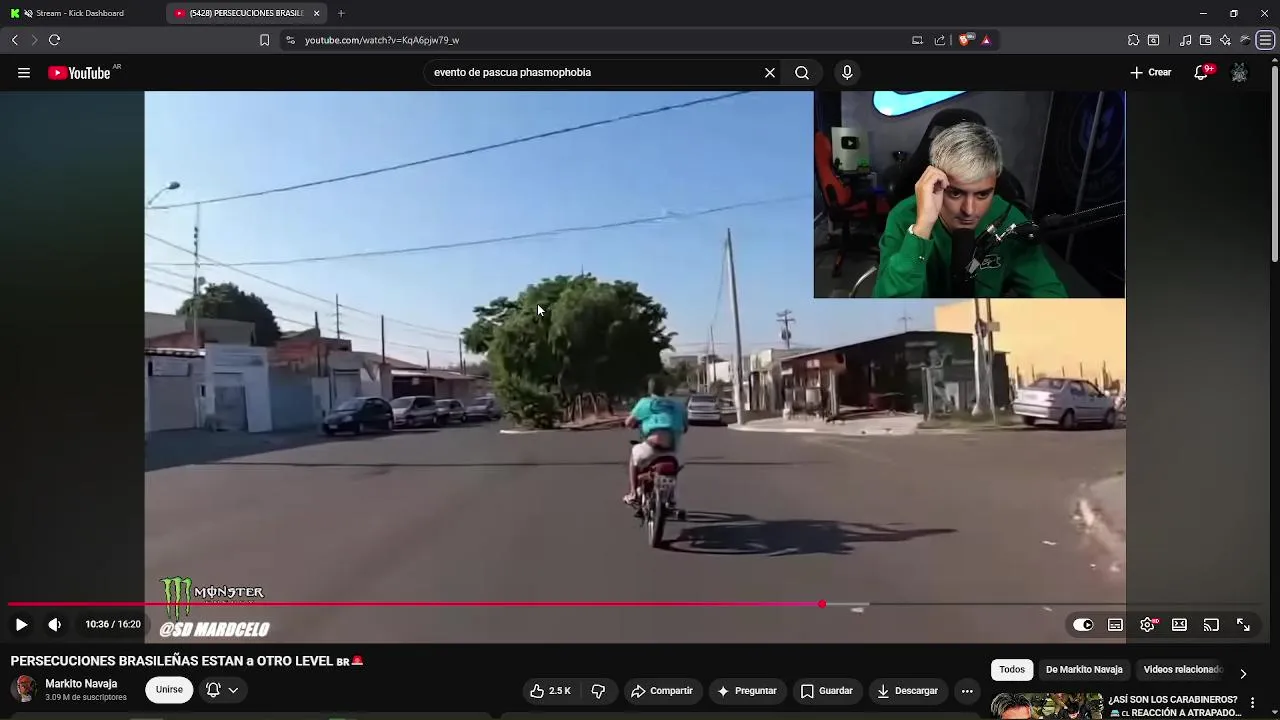Cast video to a device
1280x720 pixels.
(x=1211, y=625)
